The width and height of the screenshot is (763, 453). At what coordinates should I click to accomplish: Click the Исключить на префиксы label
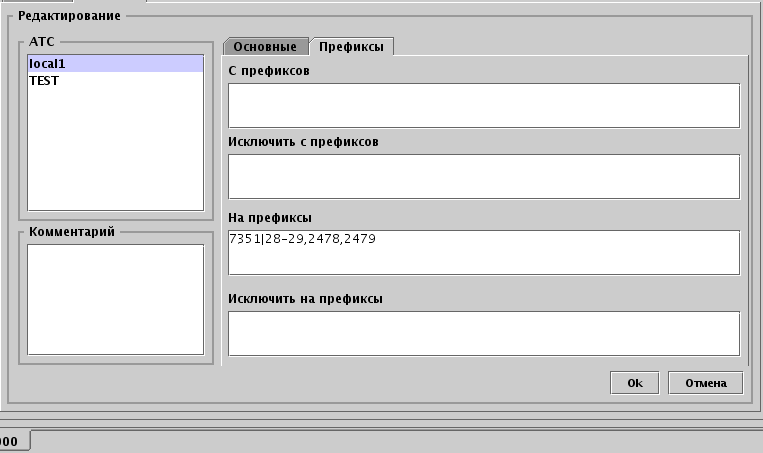tap(305, 298)
